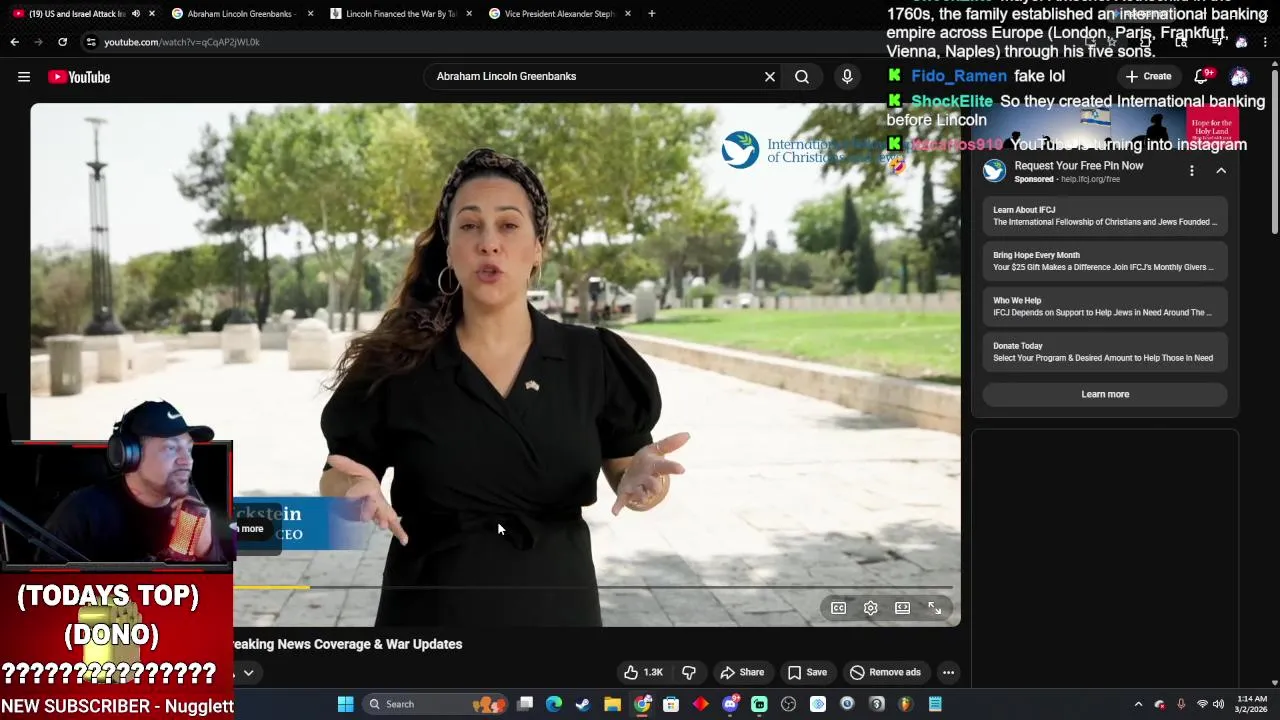Collapse the sponsored ad panel

pos(1221,171)
